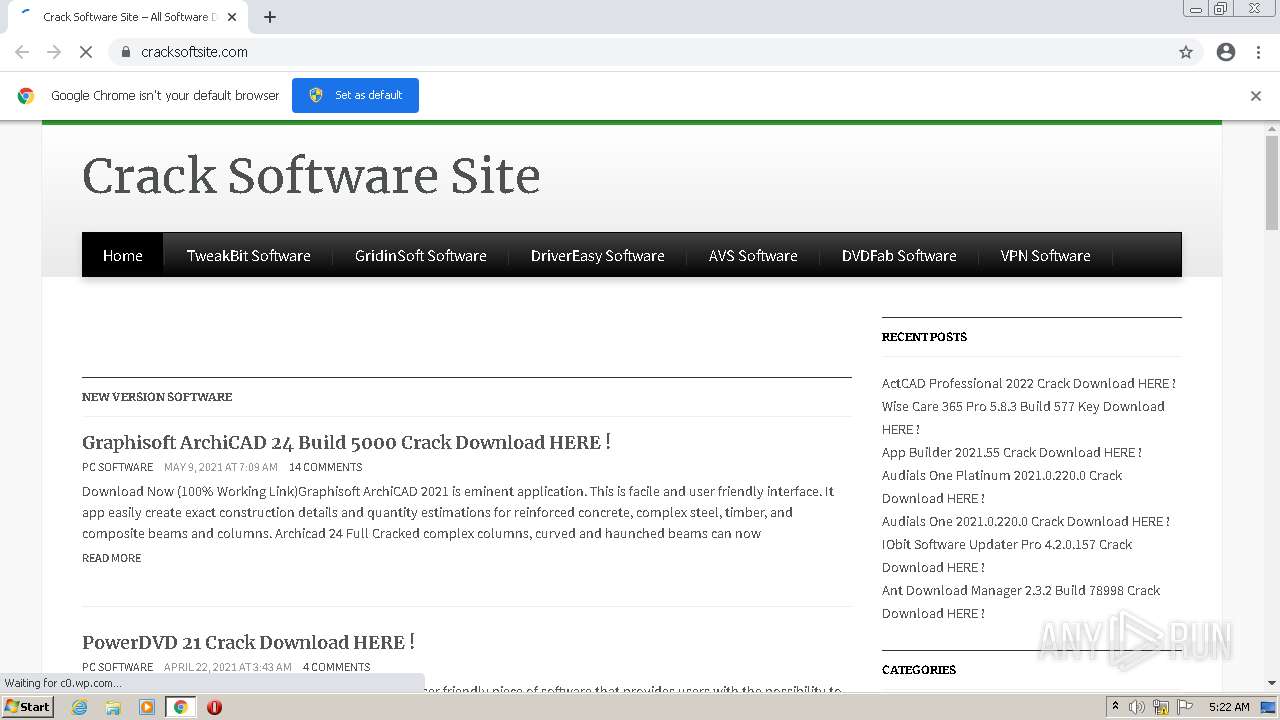The height and width of the screenshot is (720, 1280).
Task: Open IObit Software Updater Pro recent post
Action: point(1007,555)
